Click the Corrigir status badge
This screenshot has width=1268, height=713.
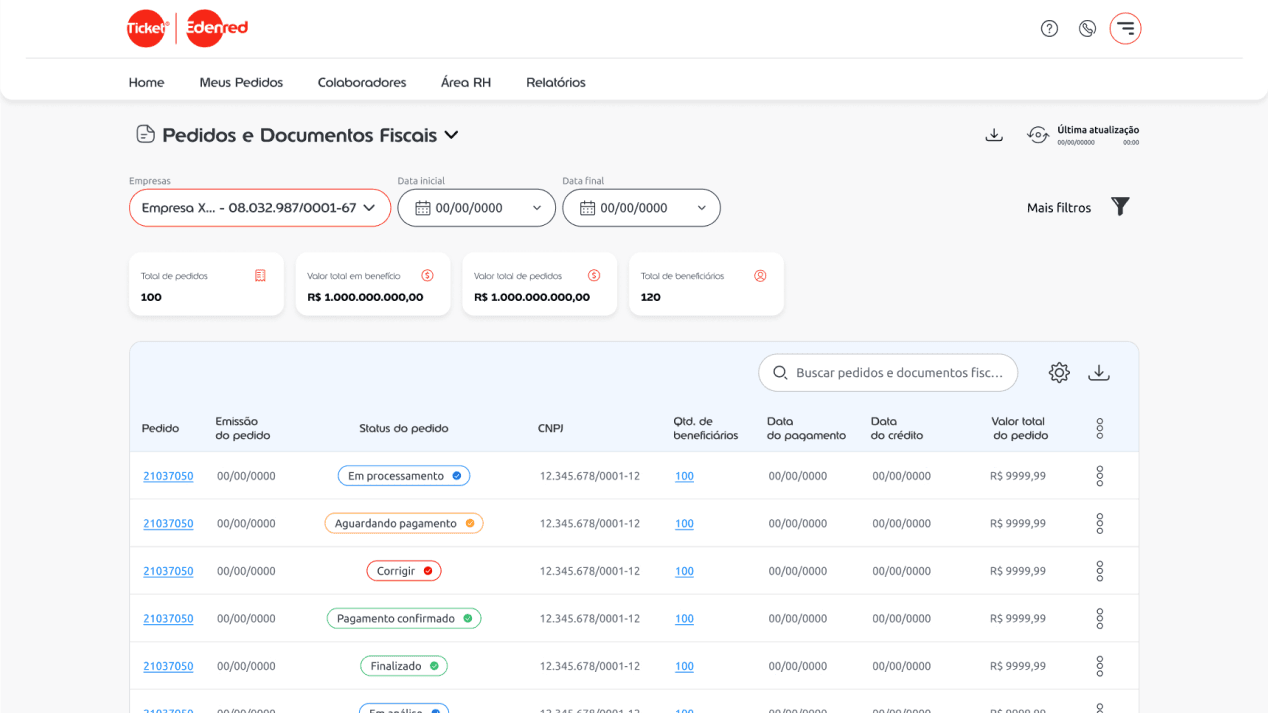pos(404,571)
